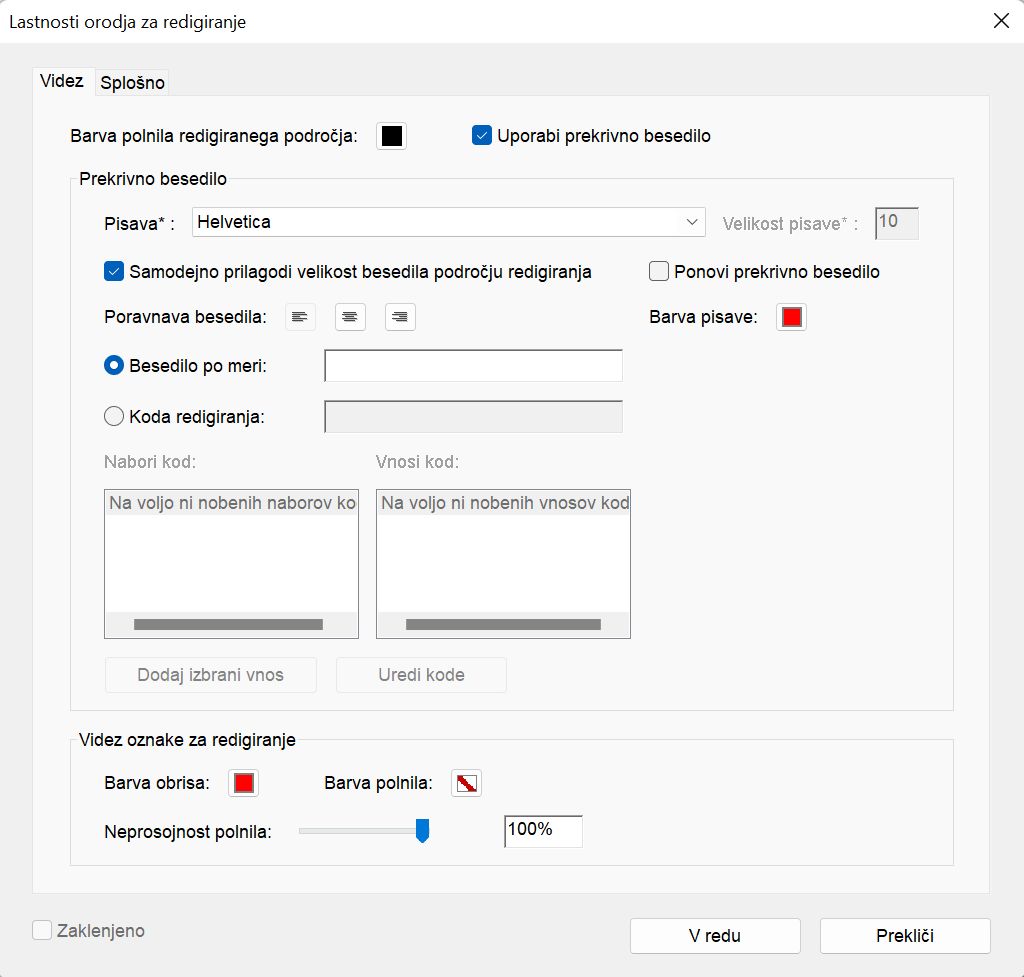This screenshot has width=1024, height=977.
Task: Click the Besedilo po meri text field
Action: tap(473, 366)
